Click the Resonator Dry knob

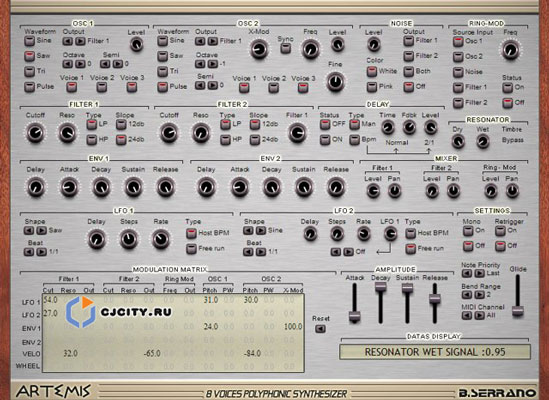[458, 142]
